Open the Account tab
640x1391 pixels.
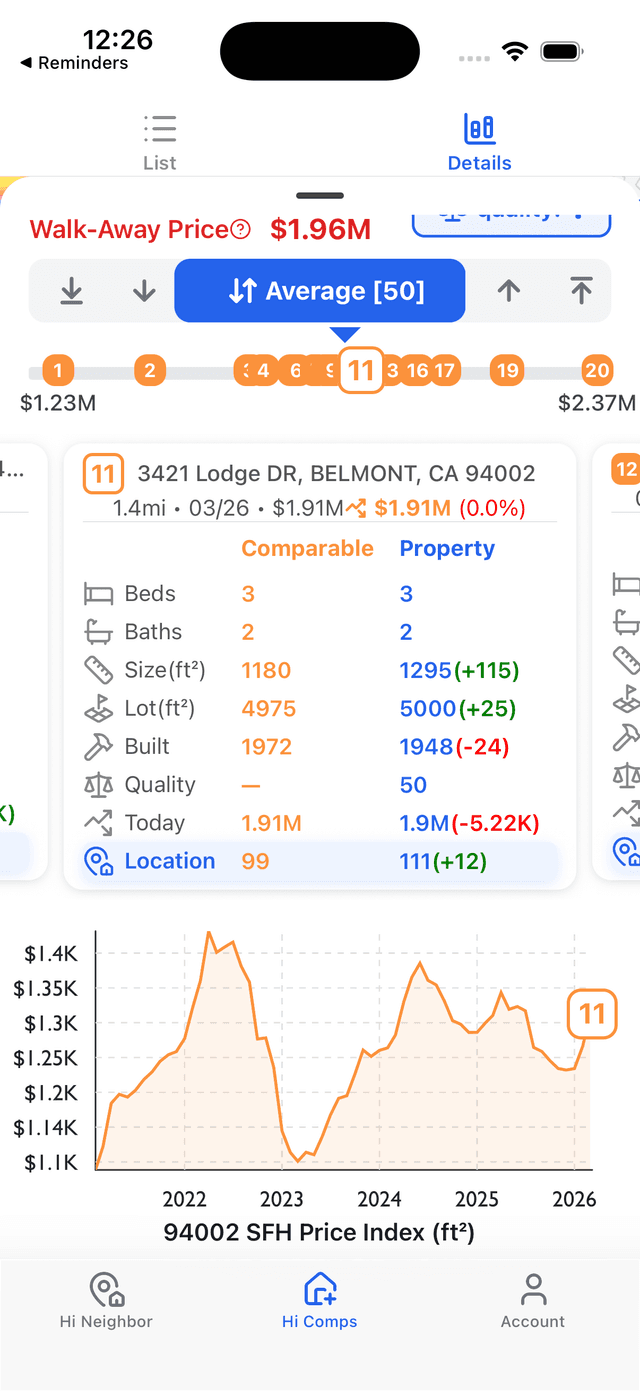[x=533, y=1301]
